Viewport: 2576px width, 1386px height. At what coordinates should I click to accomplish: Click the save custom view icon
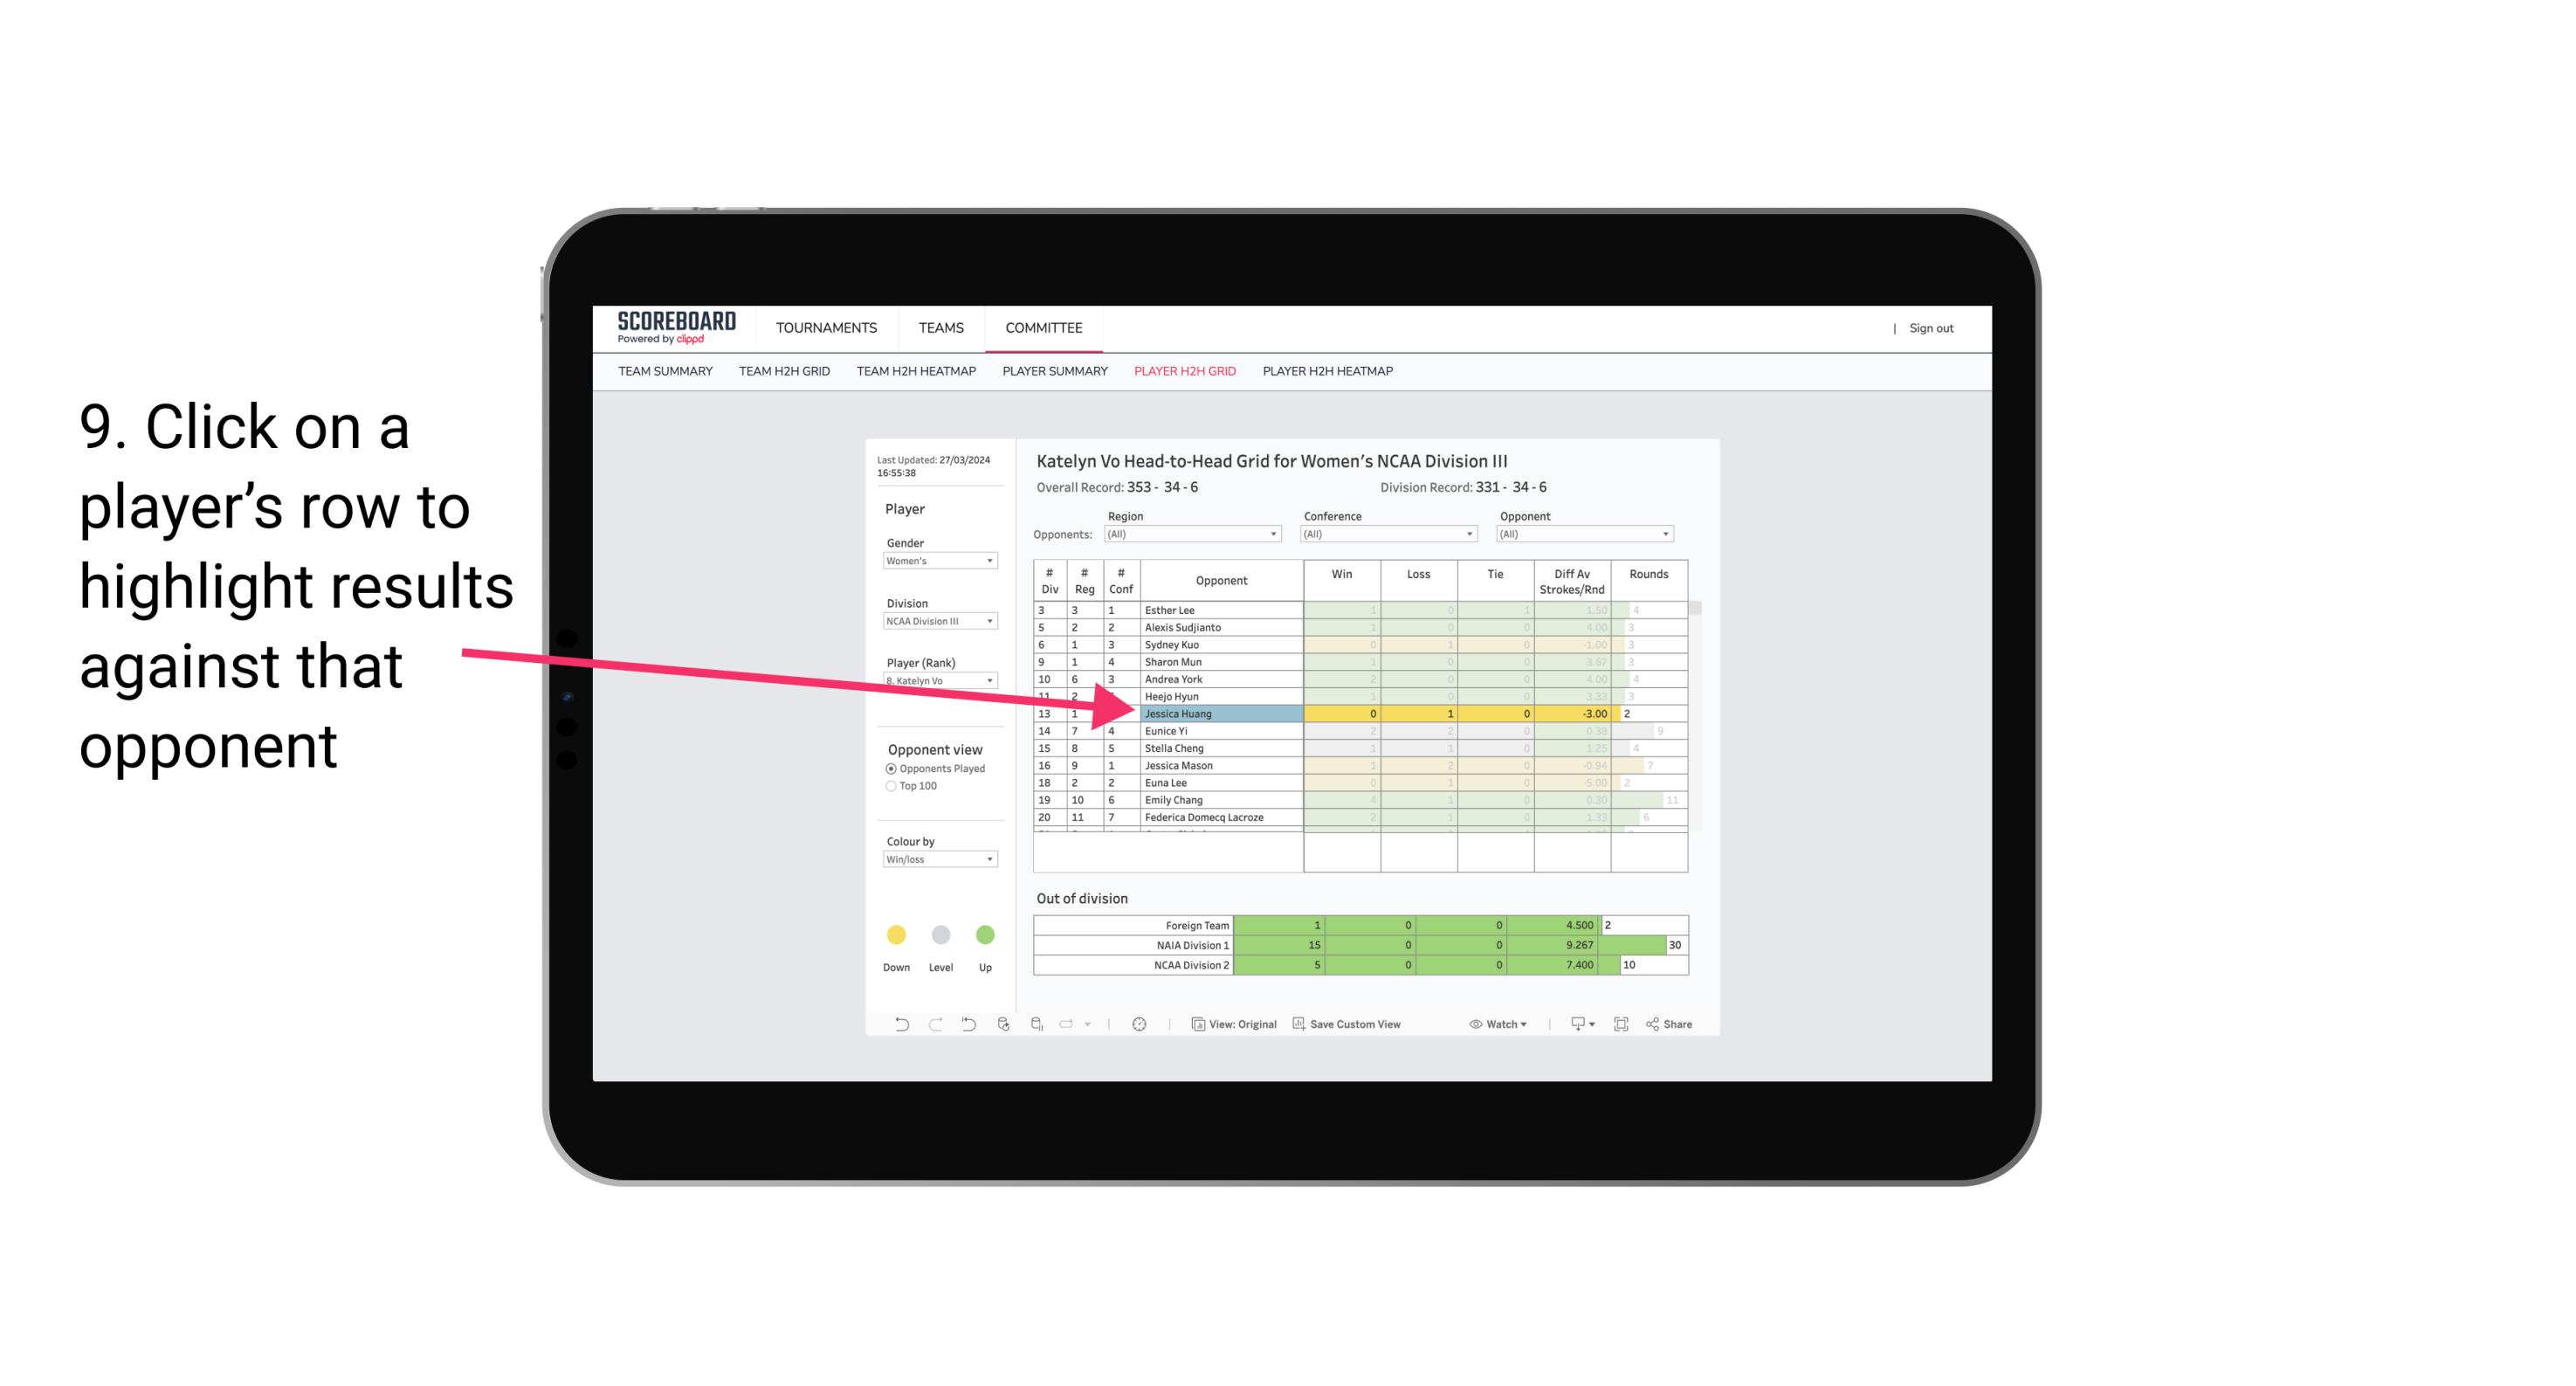(x=1302, y=1026)
